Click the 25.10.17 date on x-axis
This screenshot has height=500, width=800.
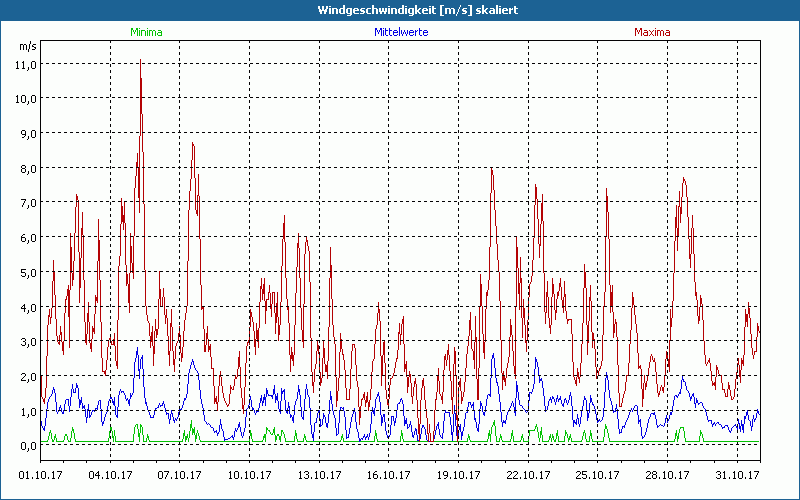pos(597,475)
